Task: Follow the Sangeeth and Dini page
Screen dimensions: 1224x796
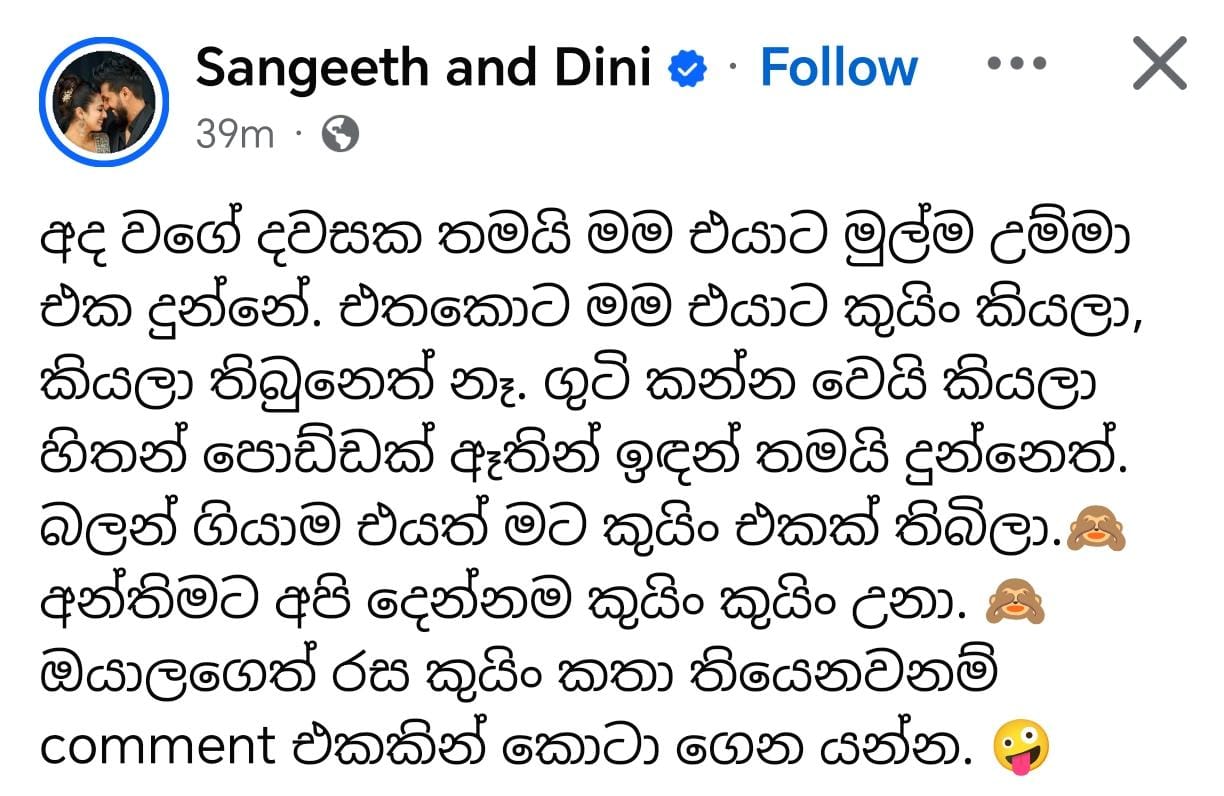Action: [x=838, y=68]
